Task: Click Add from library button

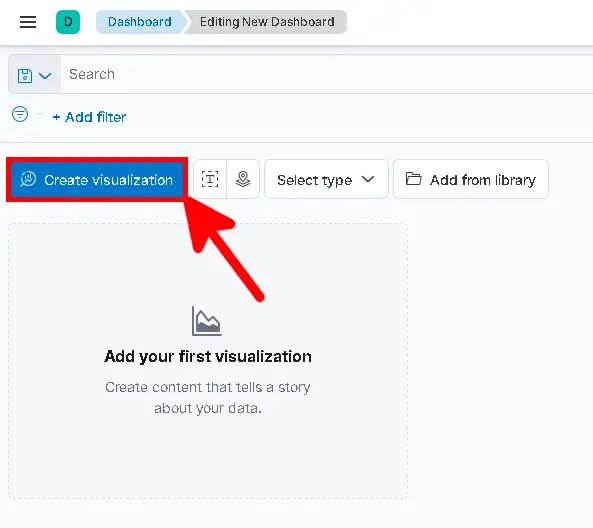Action: pos(471,179)
